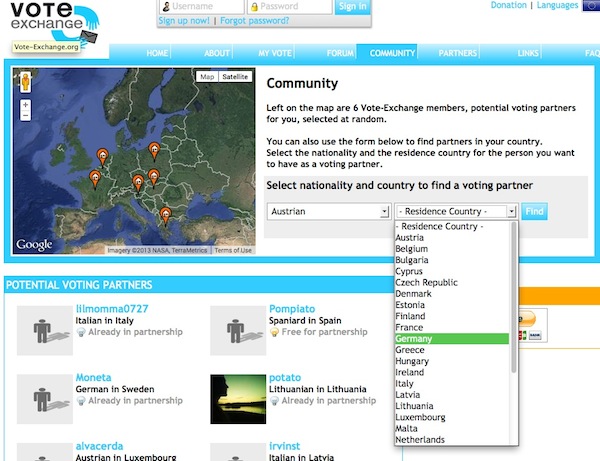The height and width of the screenshot is (461, 600).
Task: Click the Street View pegman on the map
Action: 26,82
